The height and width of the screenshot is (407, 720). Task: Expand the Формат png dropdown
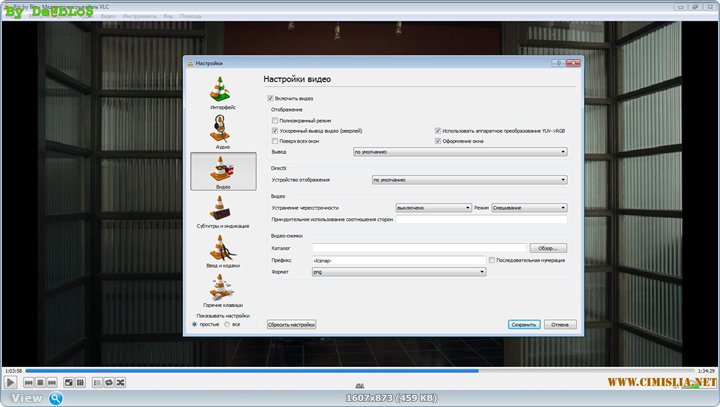click(398, 271)
